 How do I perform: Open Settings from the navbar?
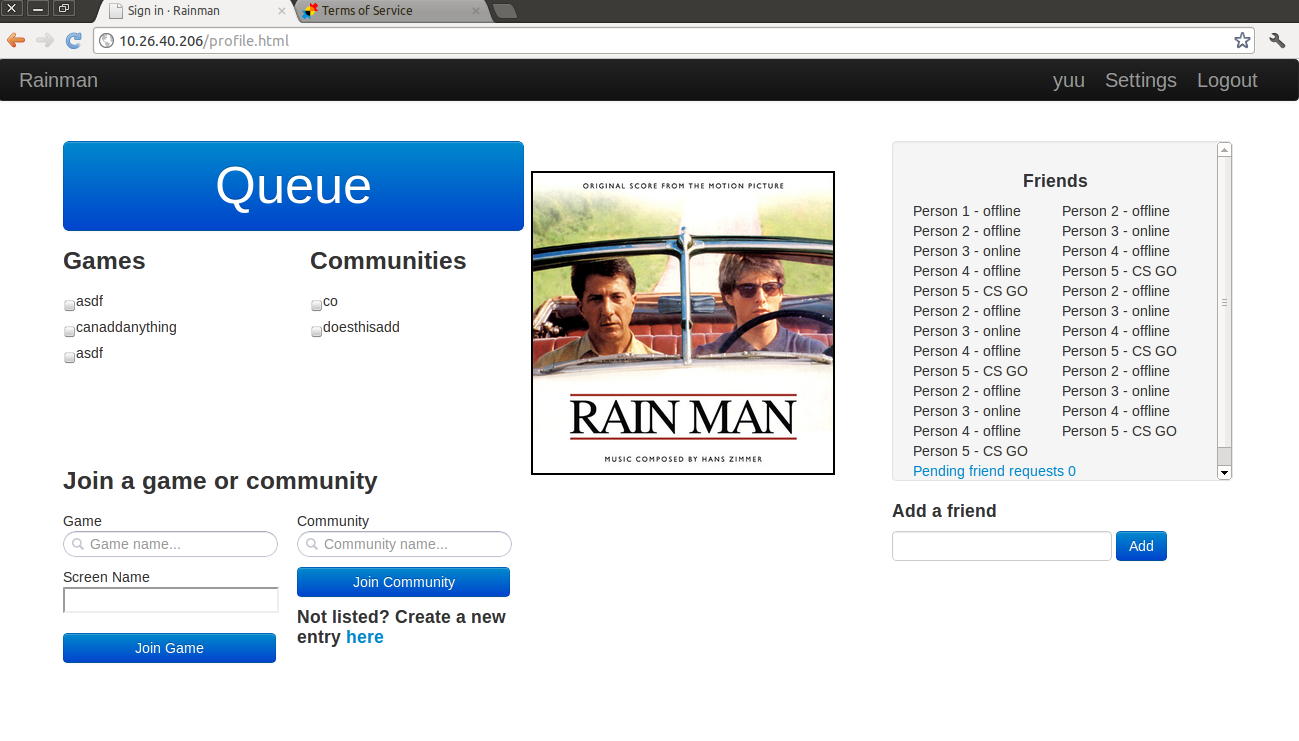click(x=1141, y=80)
